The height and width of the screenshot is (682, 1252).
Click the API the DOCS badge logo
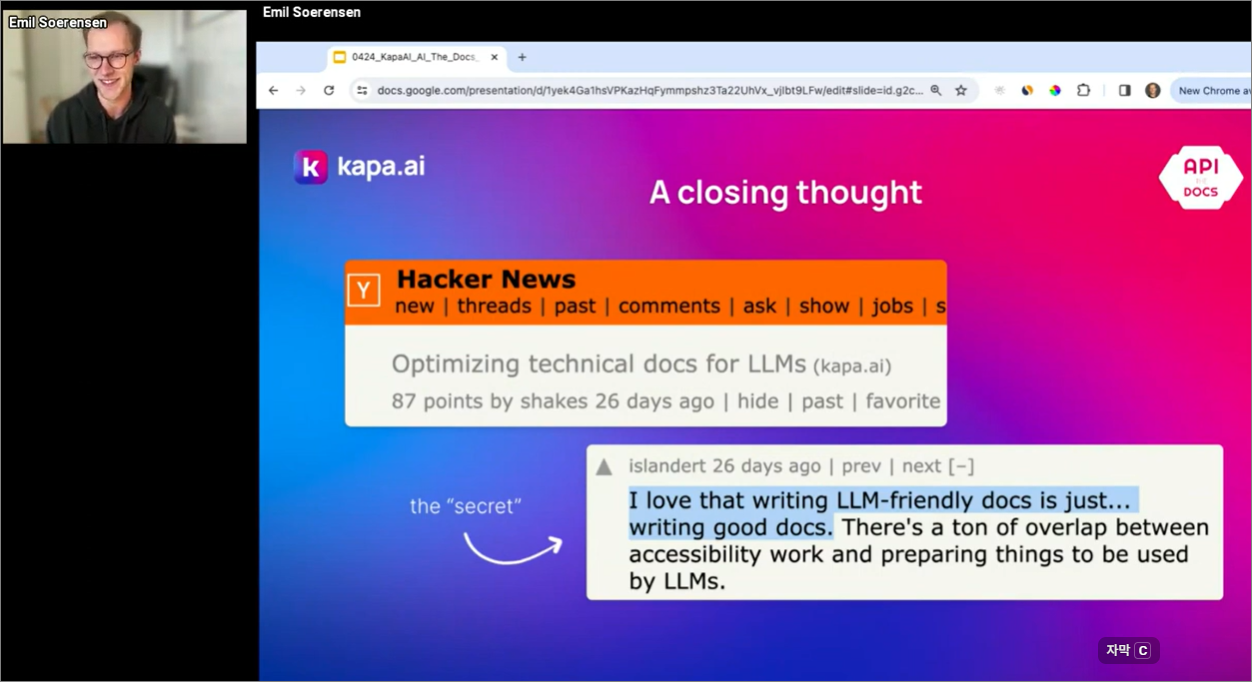[1200, 178]
